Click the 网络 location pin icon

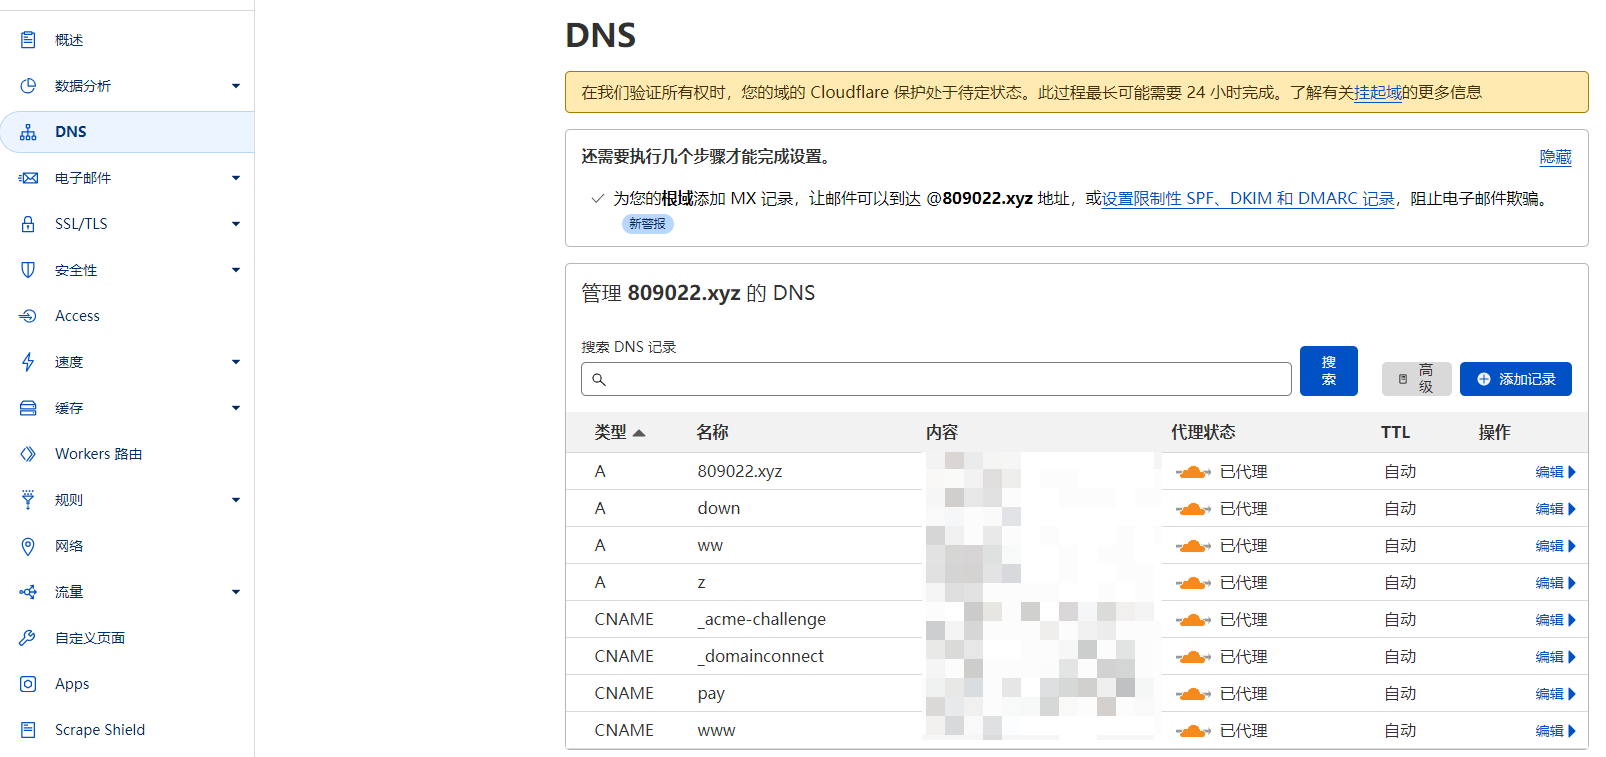click(x=28, y=546)
